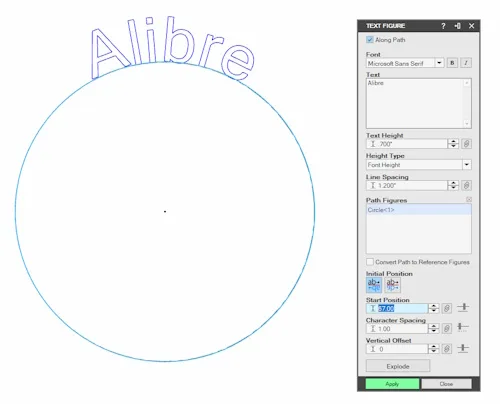Screen dimensions: 500x404
Task: Click the help question mark icon
Action: pos(443,26)
